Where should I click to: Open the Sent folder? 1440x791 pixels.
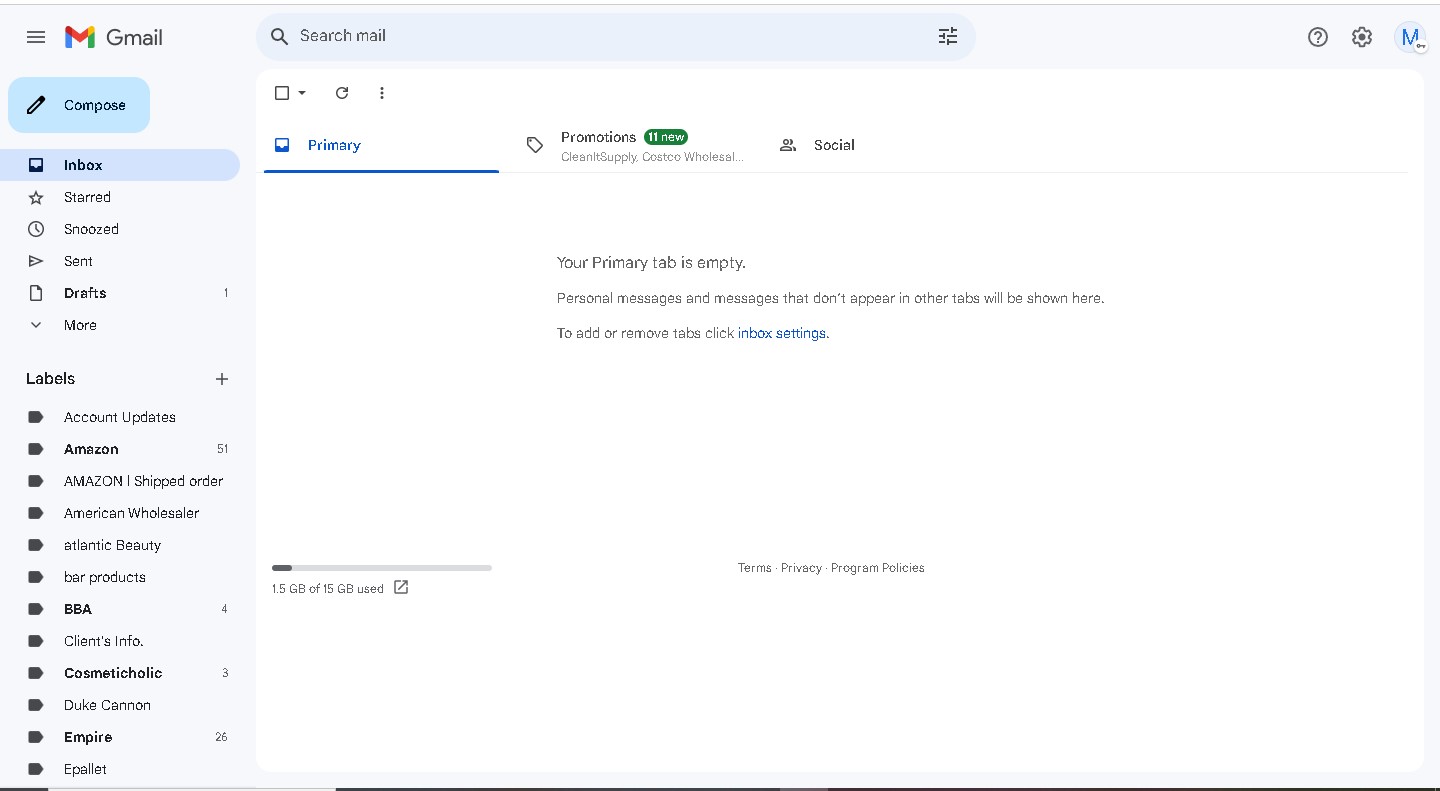[120, 261]
